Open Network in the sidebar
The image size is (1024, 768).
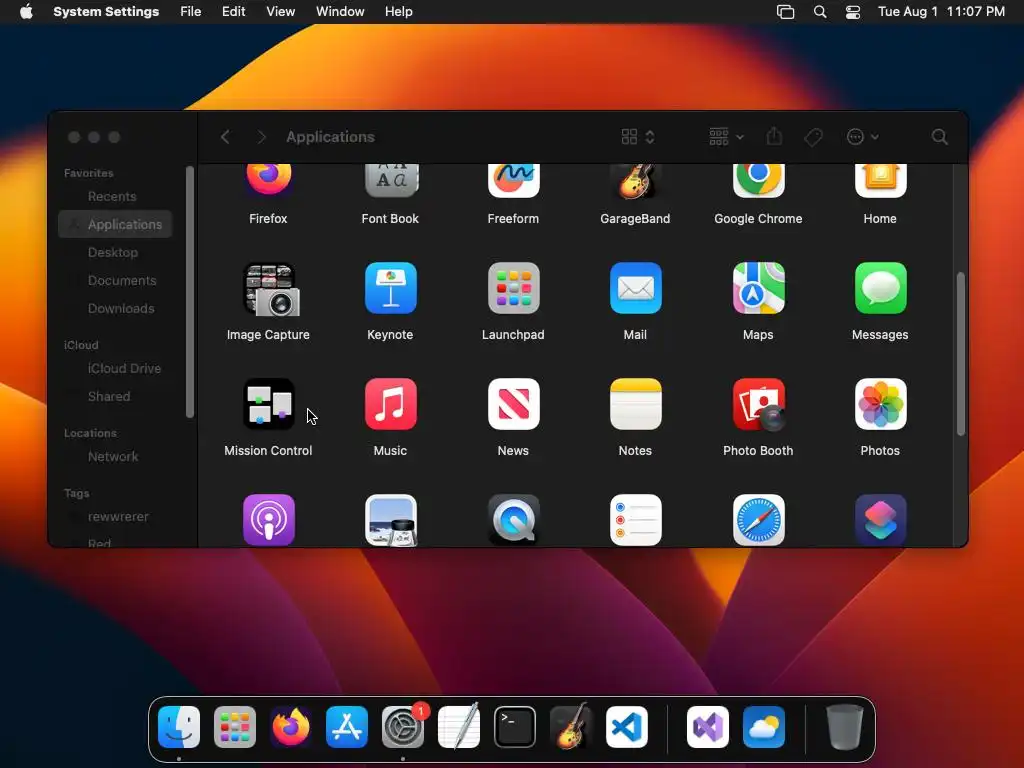(113, 456)
